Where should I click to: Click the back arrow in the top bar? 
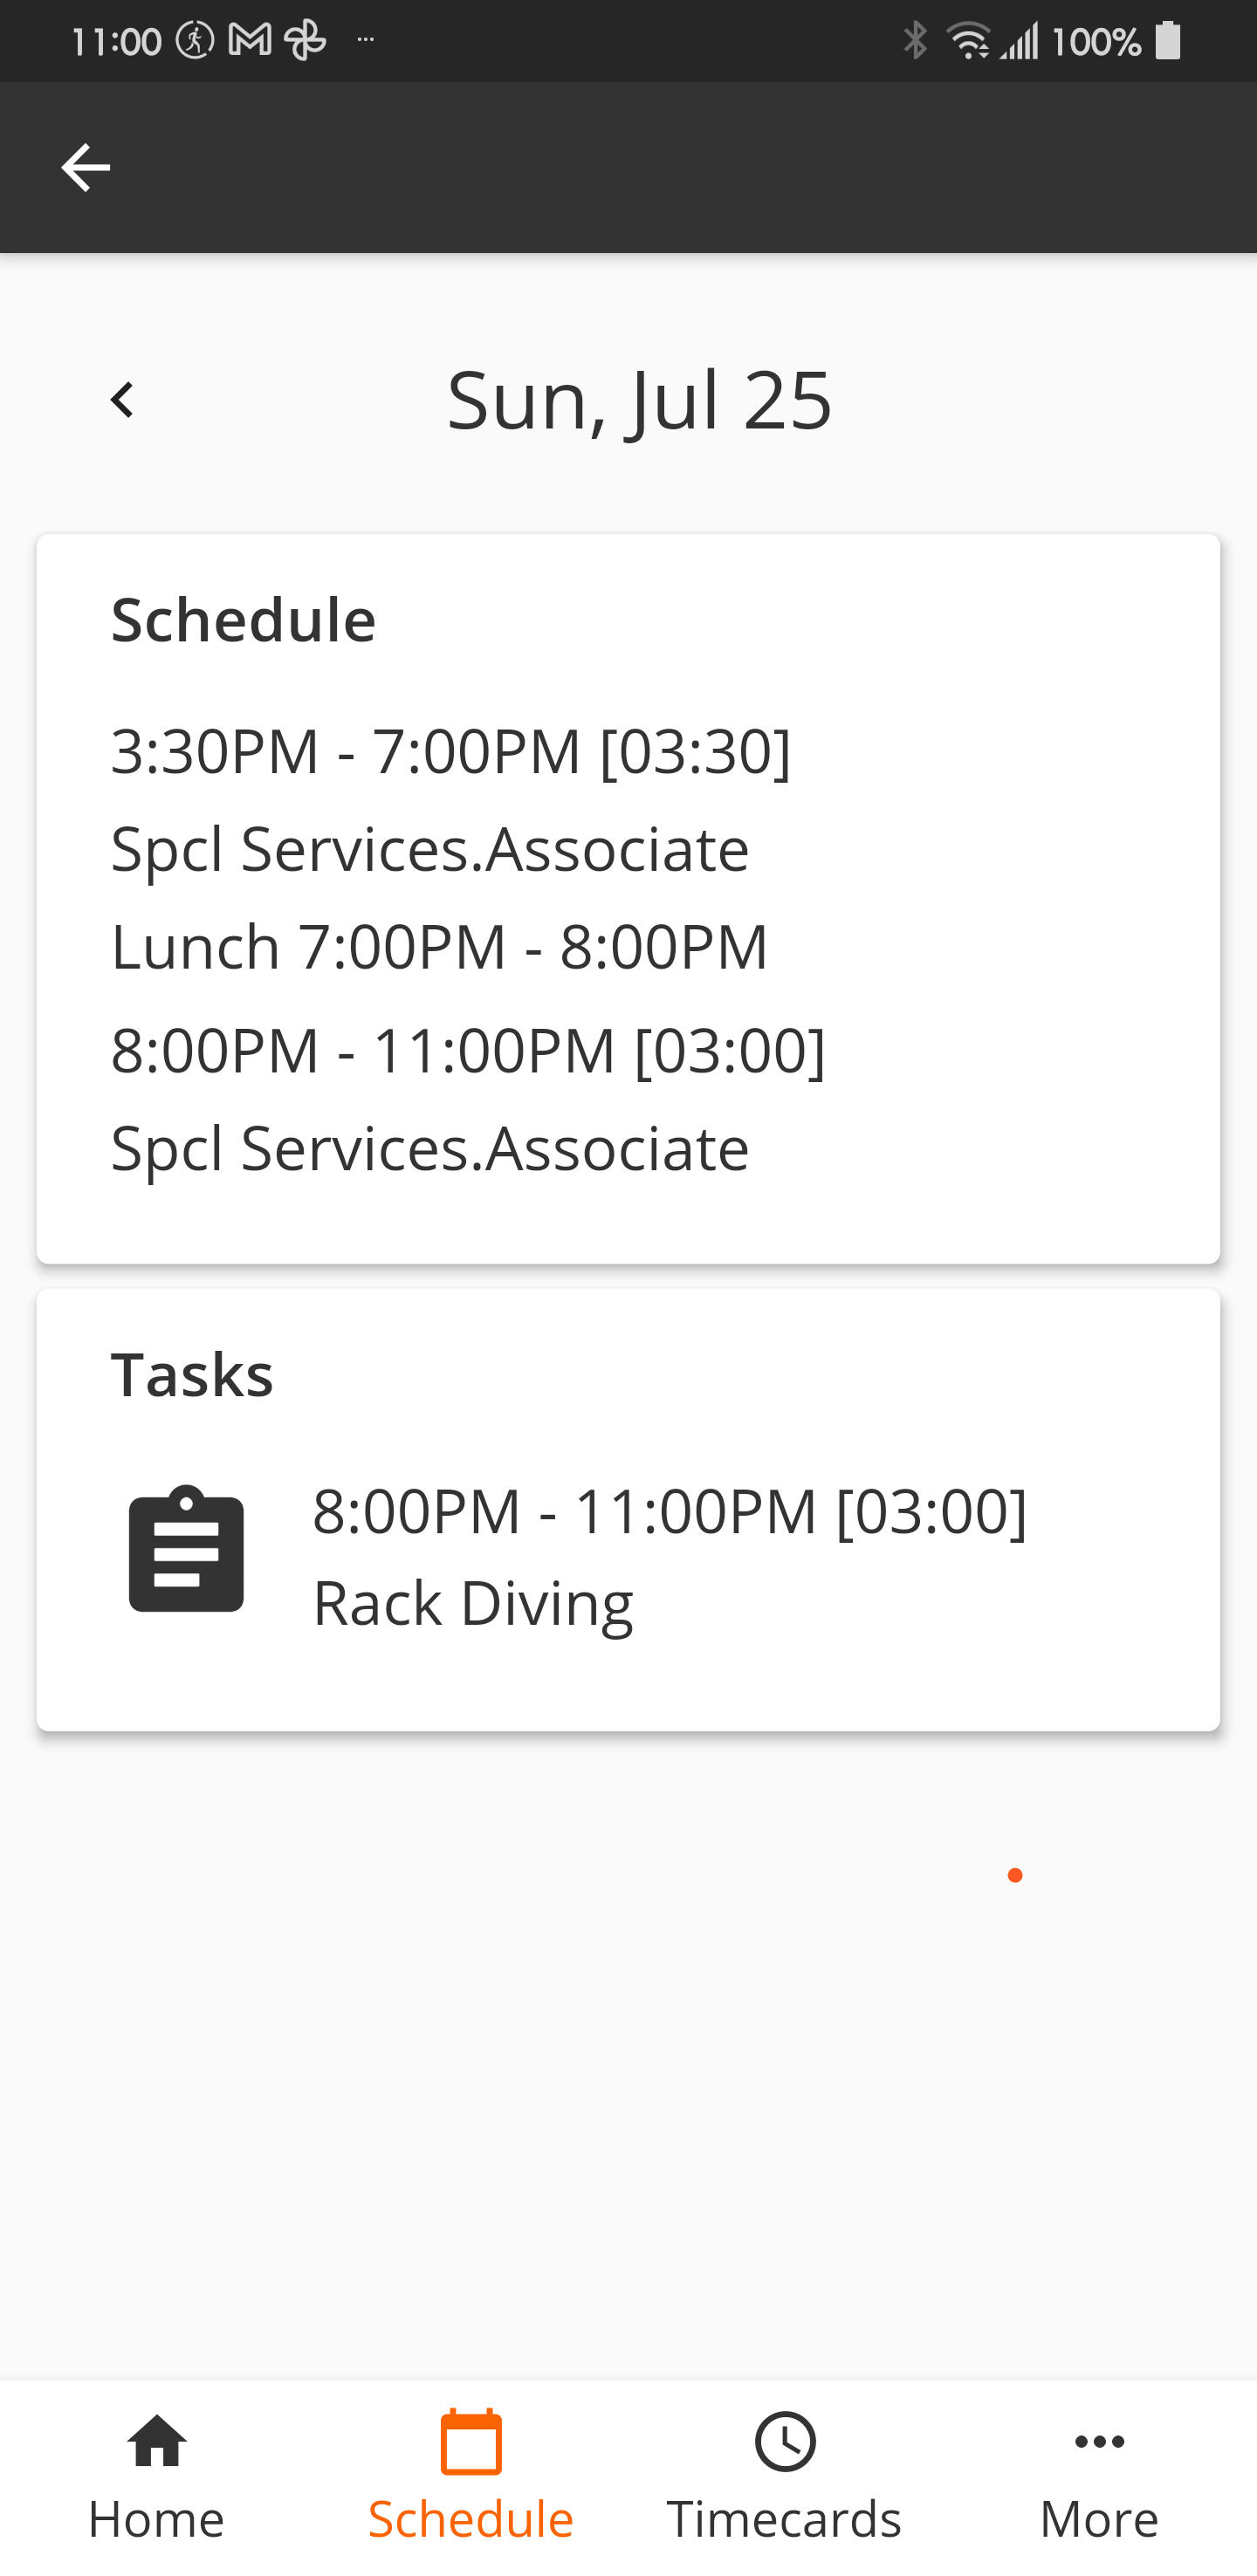pos(85,167)
